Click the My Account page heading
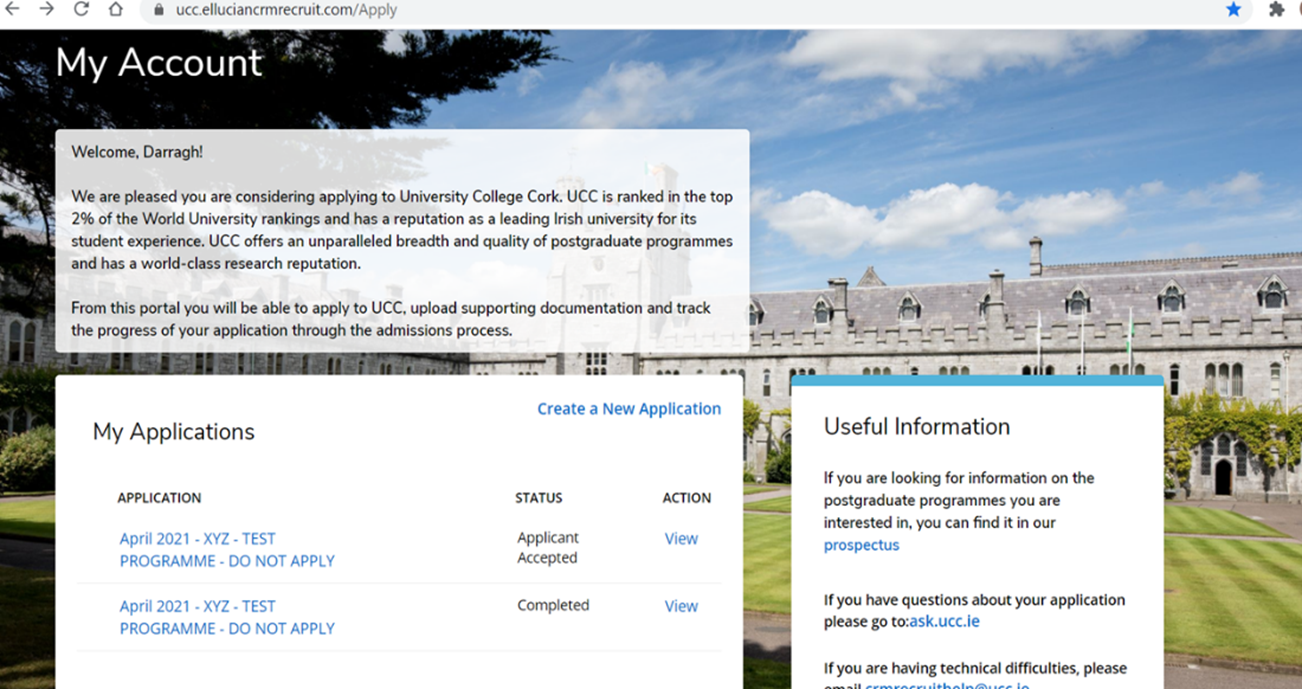The width and height of the screenshot is (1302, 689). click(x=159, y=62)
